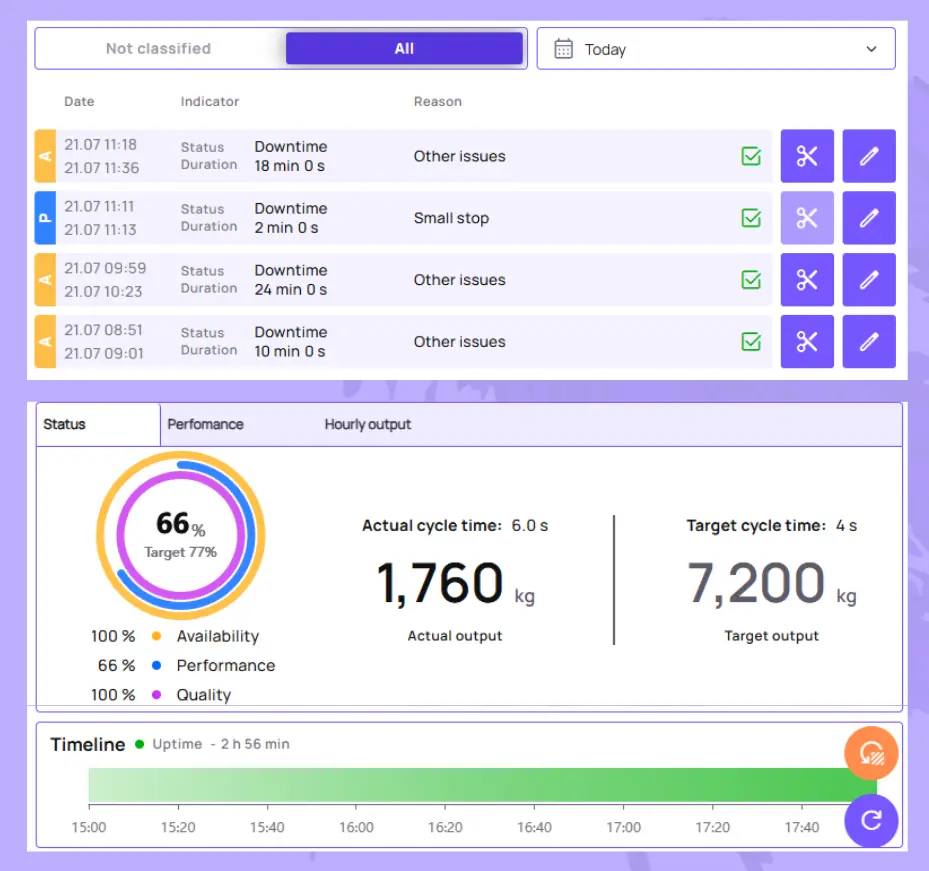Click Other issues reason at 11:18

[x=459, y=156]
